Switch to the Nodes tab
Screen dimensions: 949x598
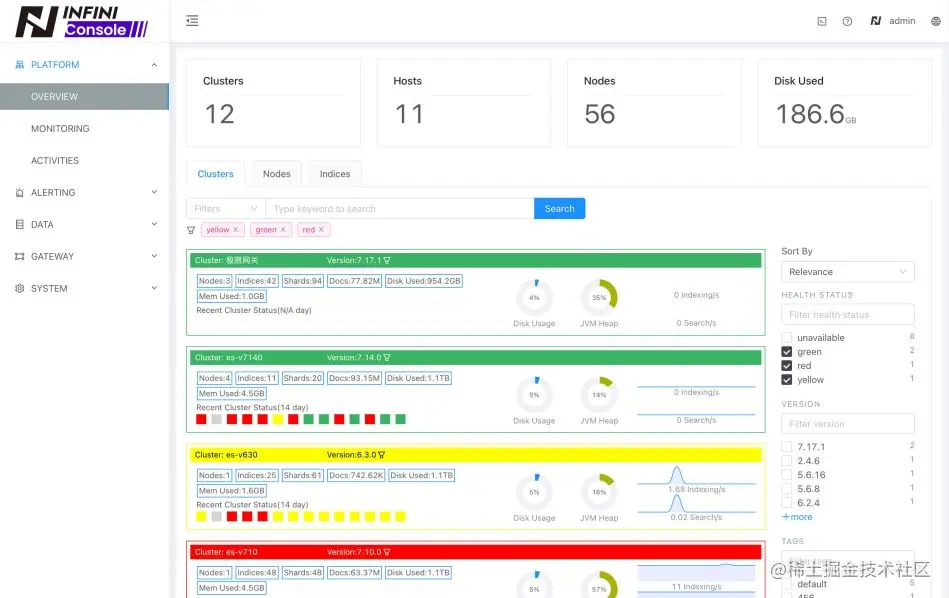click(x=277, y=174)
